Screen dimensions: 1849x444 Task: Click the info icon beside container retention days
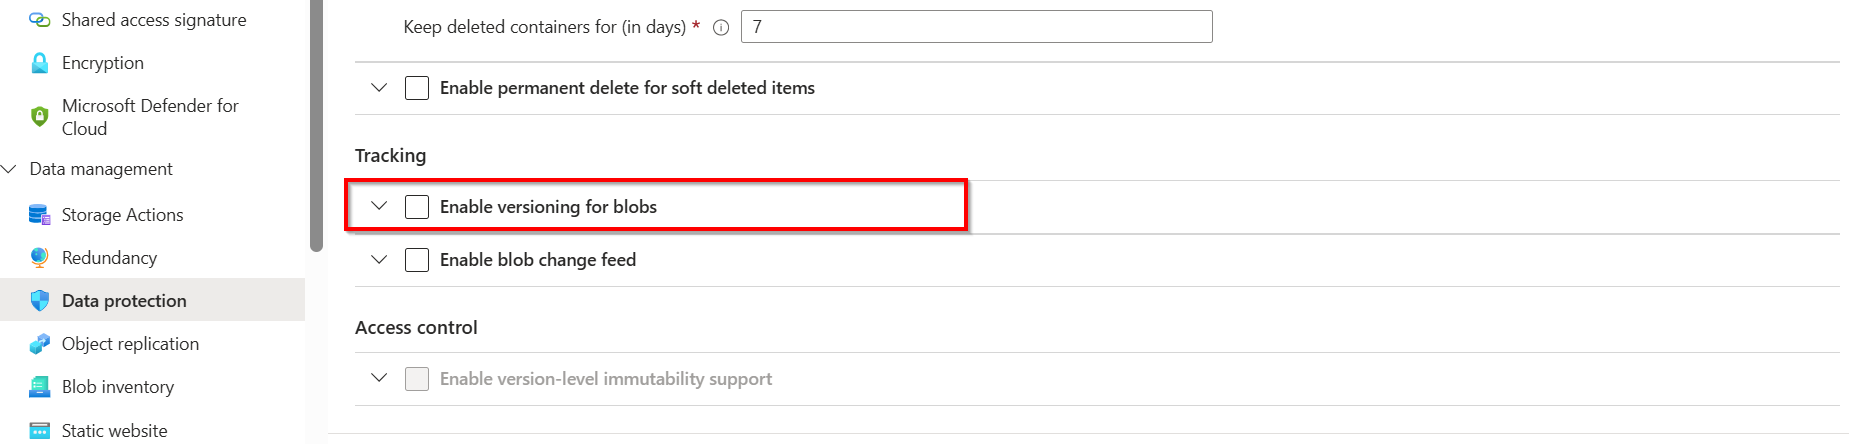(721, 28)
